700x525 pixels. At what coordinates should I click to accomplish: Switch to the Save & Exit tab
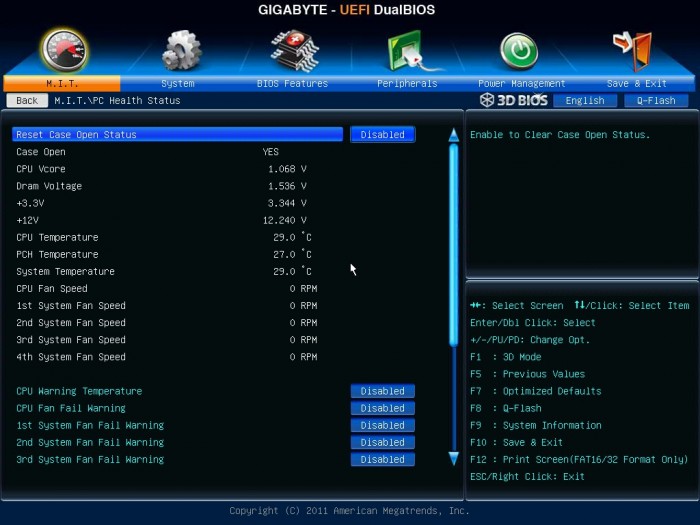pos(637,83)
